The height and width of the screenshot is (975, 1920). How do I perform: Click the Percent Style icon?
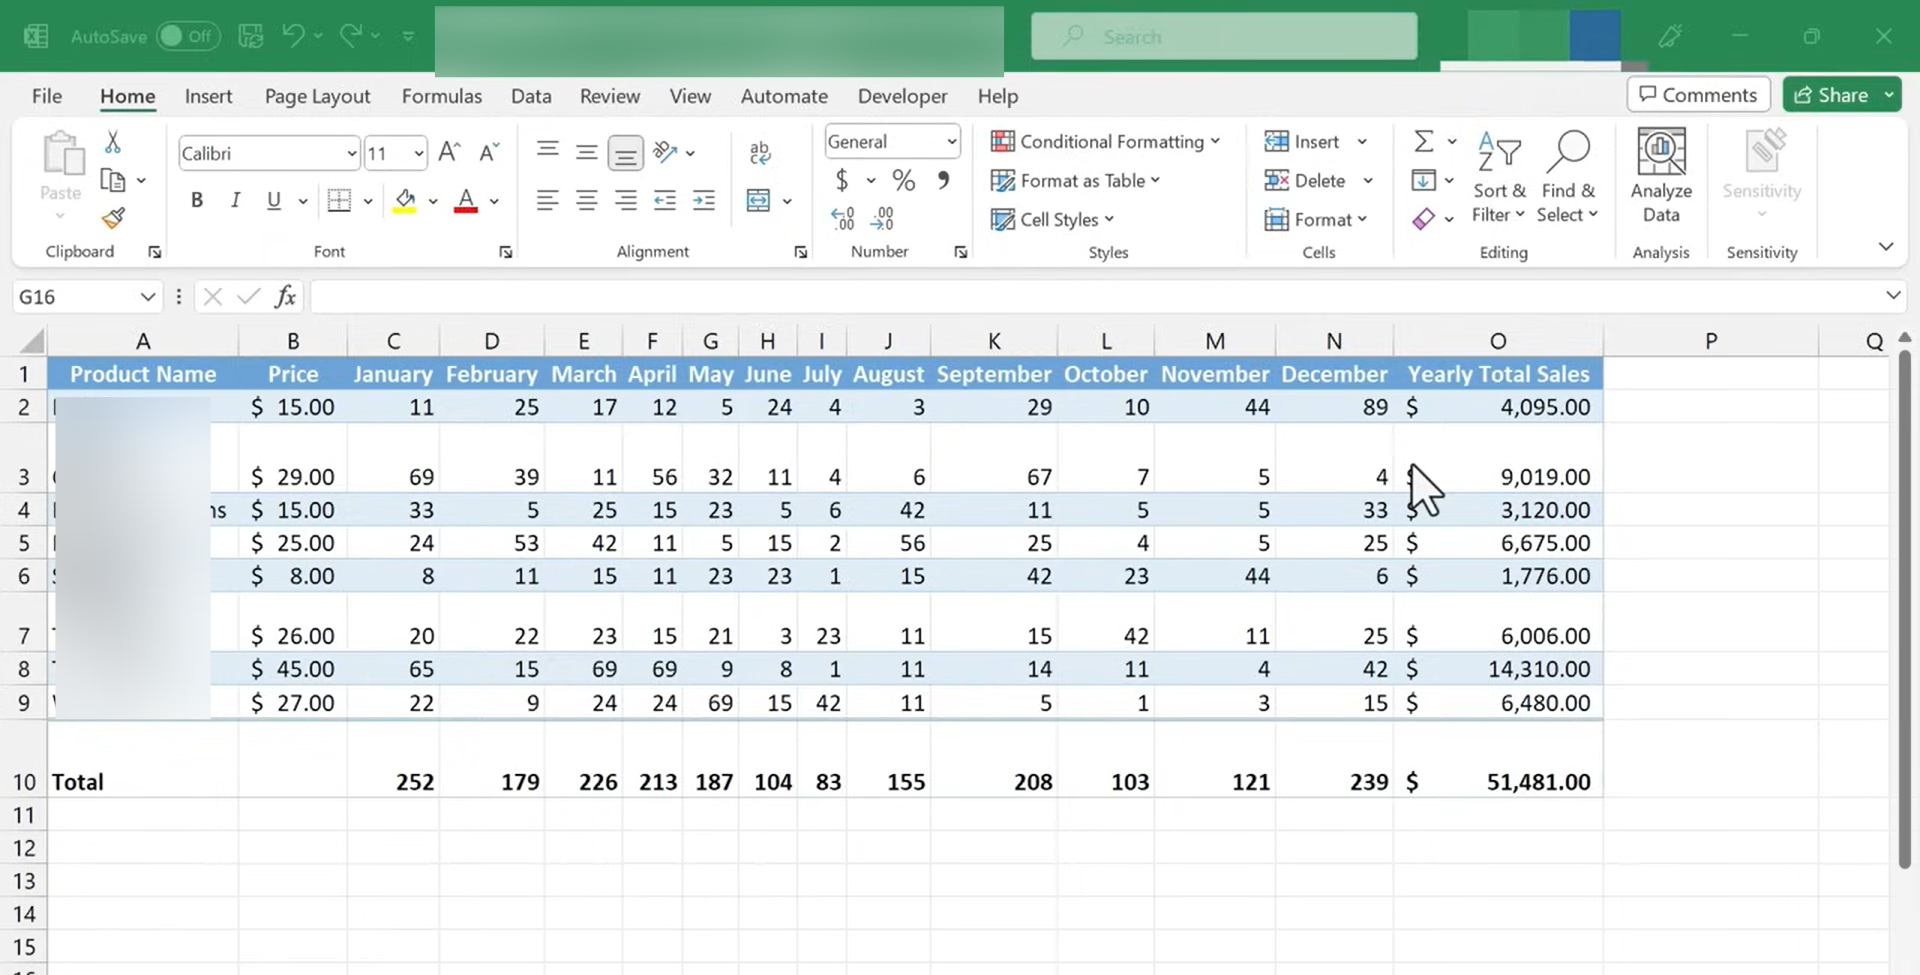coord(903,181)
